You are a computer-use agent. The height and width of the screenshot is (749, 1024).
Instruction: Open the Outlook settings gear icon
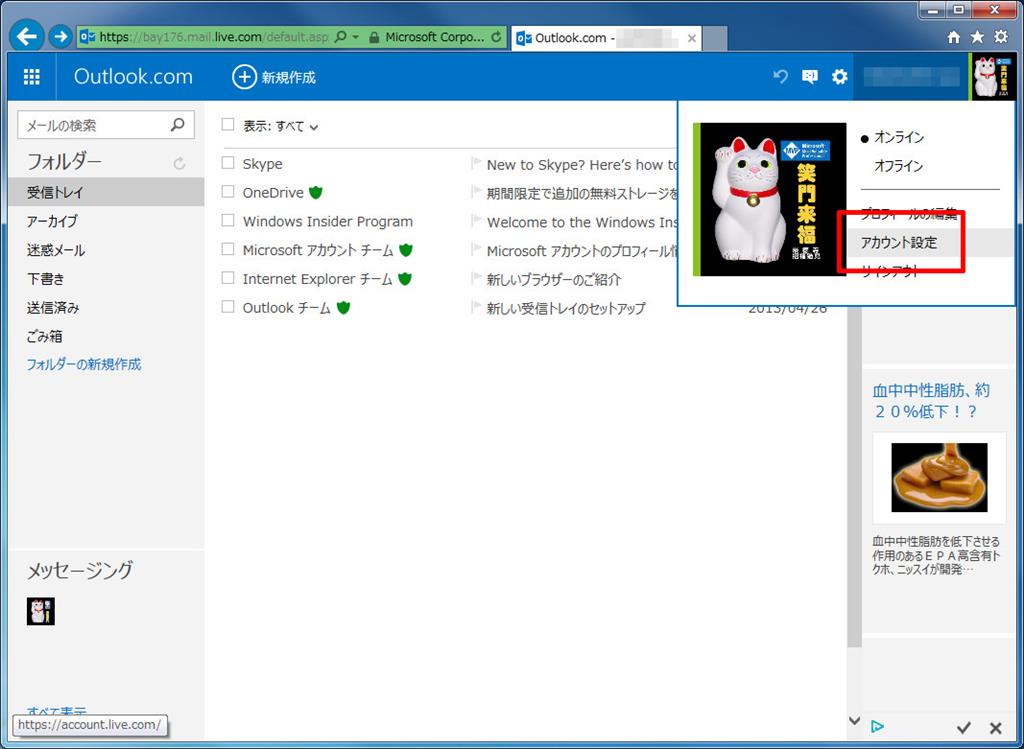pos(840,76)
